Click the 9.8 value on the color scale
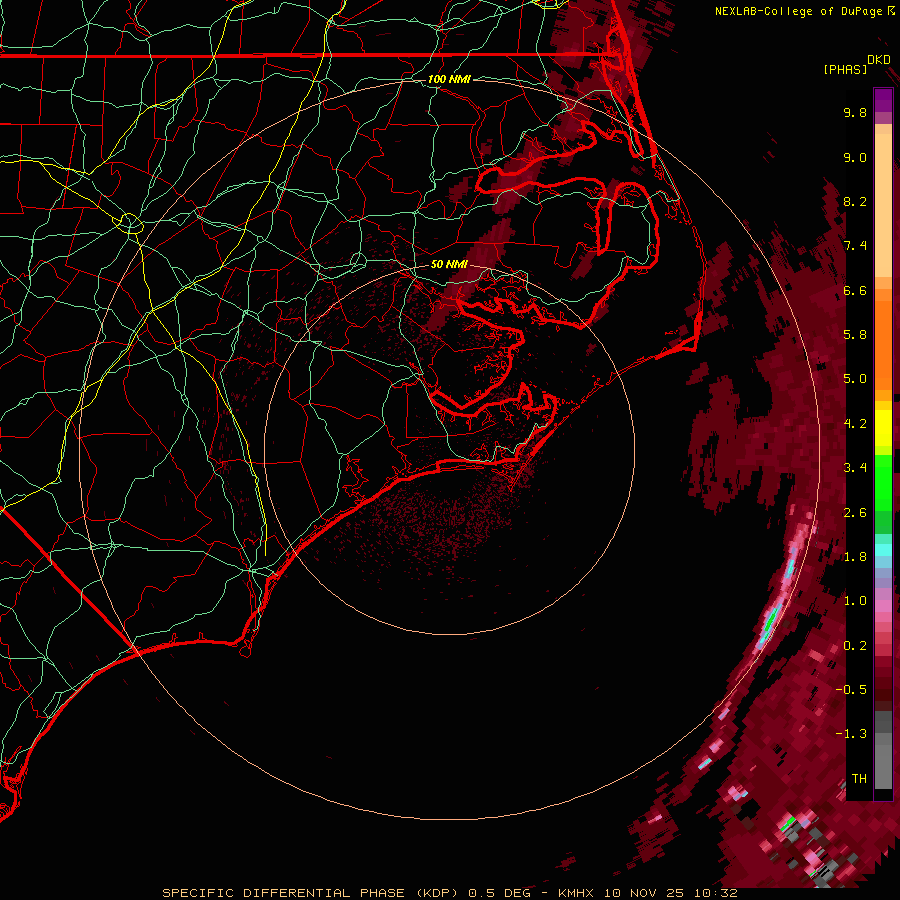Screen dimensions: 900x900 point(855,112)
